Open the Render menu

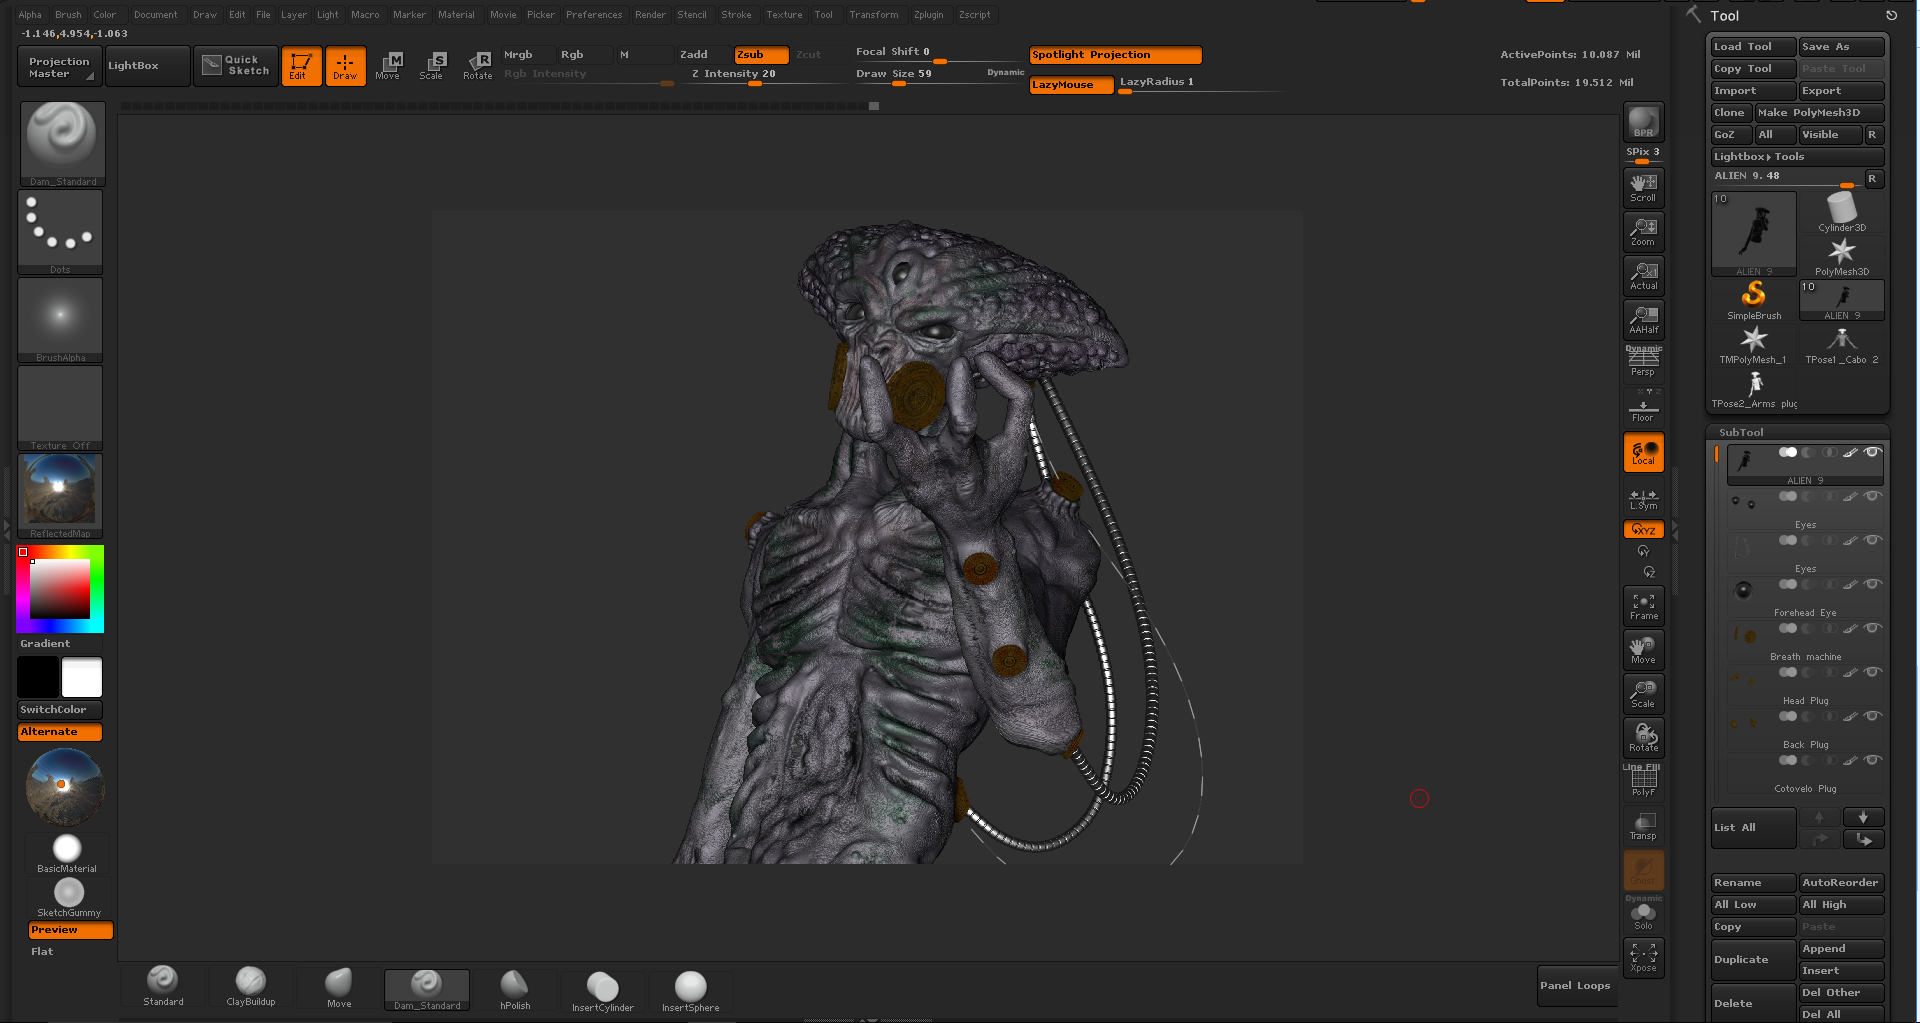(650, 15)
